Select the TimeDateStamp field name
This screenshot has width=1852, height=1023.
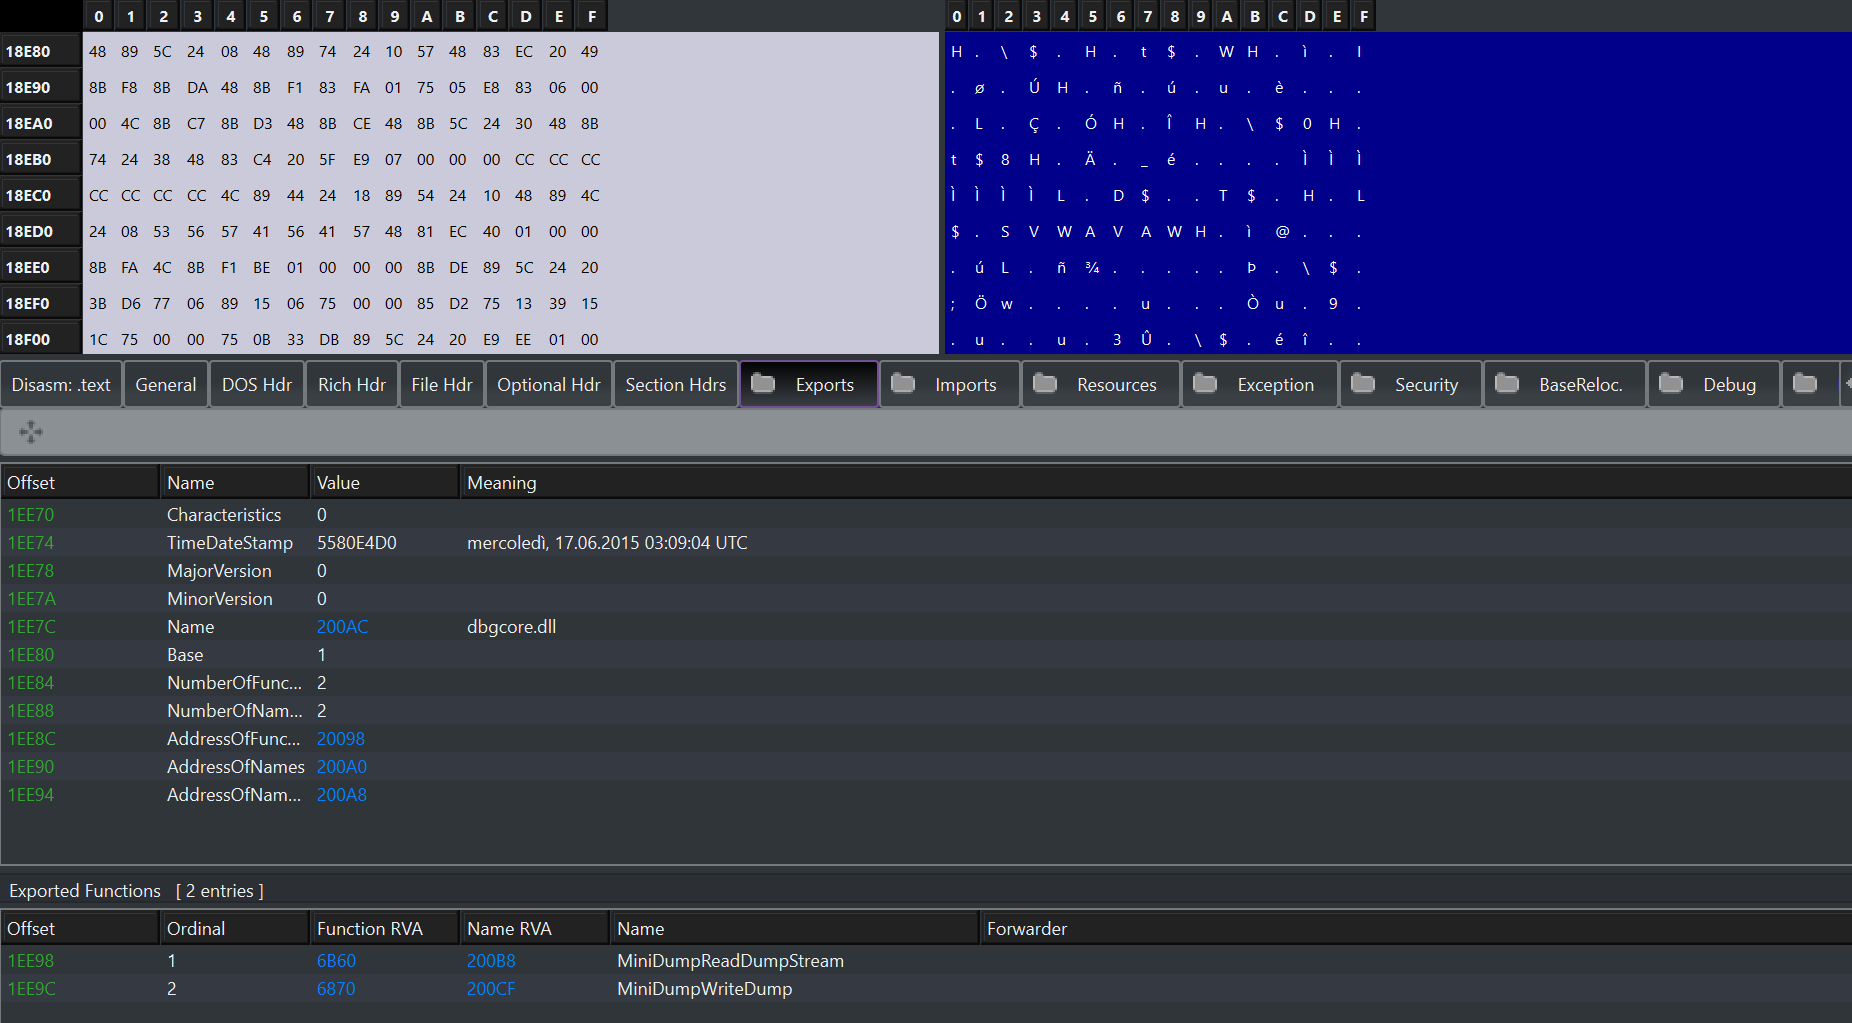tap(230, 543)
